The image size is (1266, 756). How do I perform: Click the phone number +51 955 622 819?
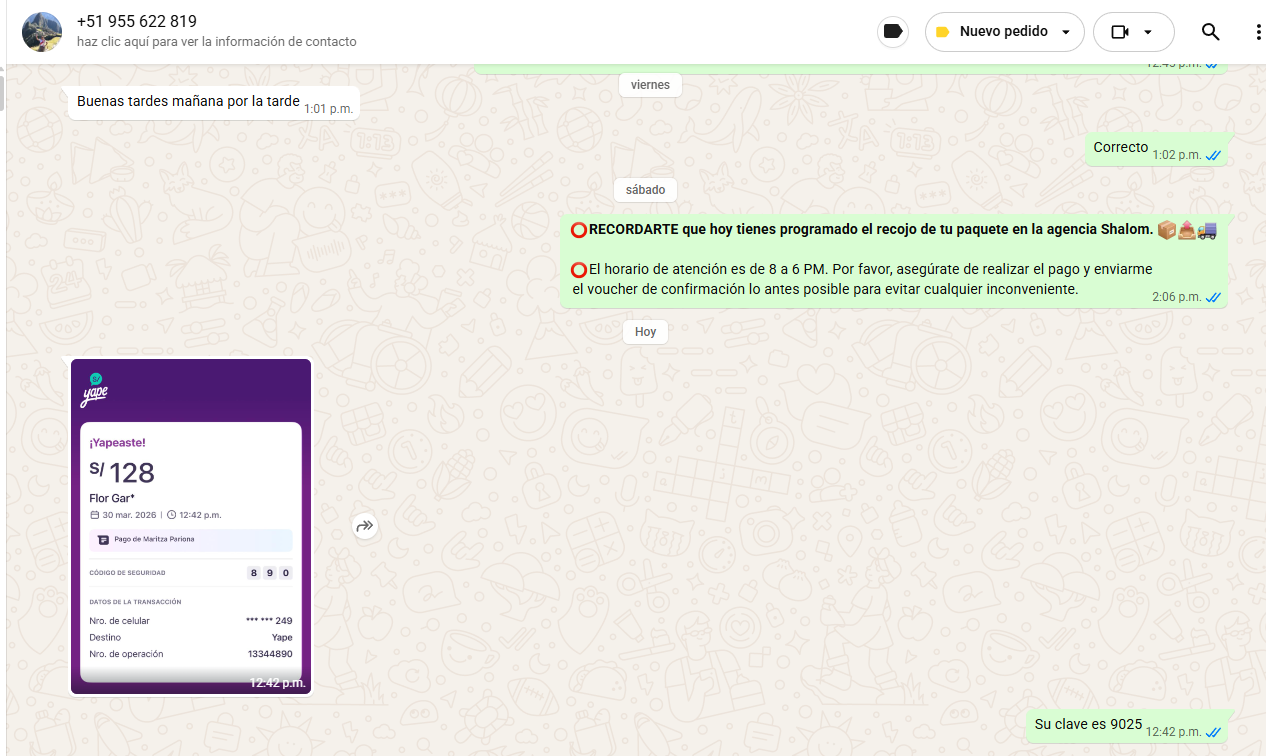137,21
